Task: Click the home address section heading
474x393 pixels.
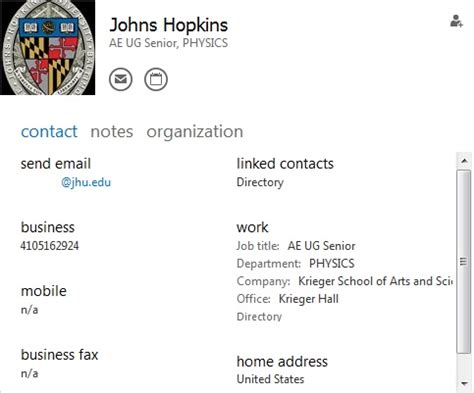Action: (282, 362)
